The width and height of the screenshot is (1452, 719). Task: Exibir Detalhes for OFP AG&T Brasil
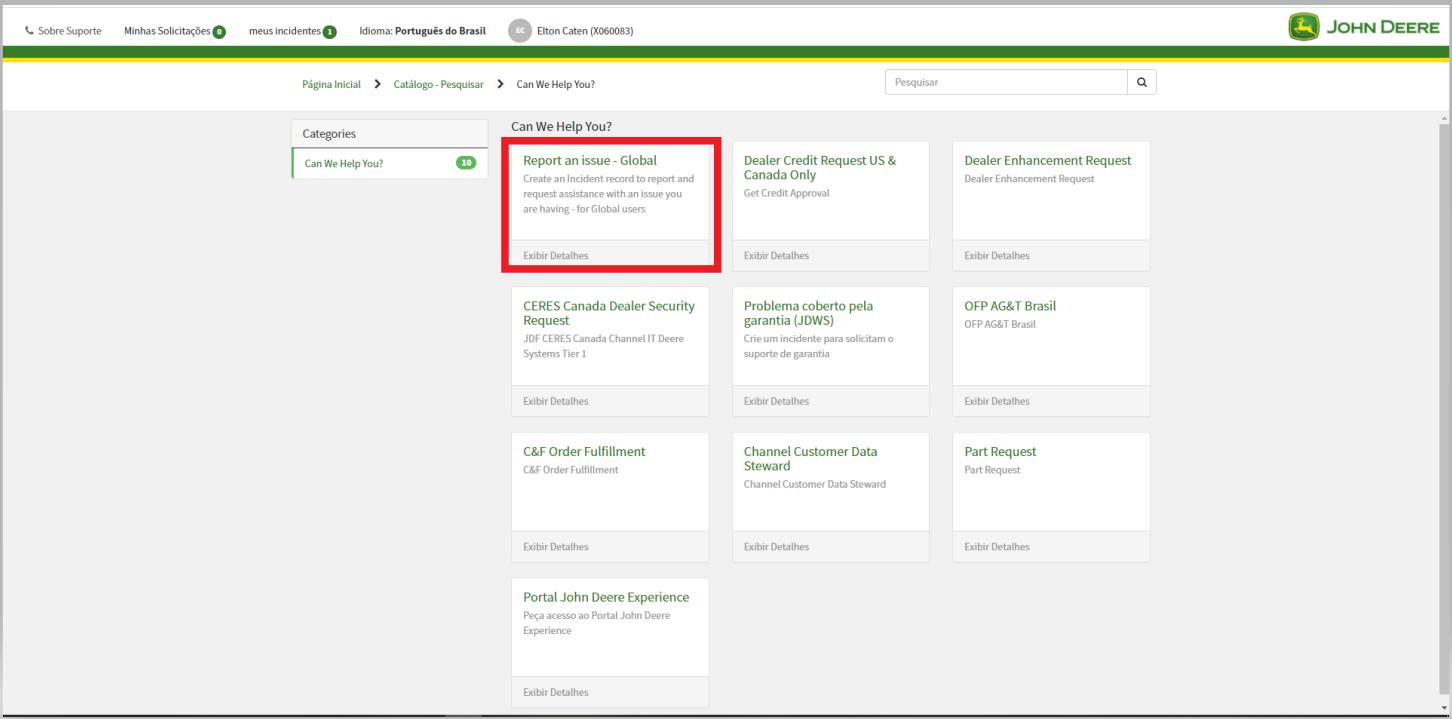(997, 401)
